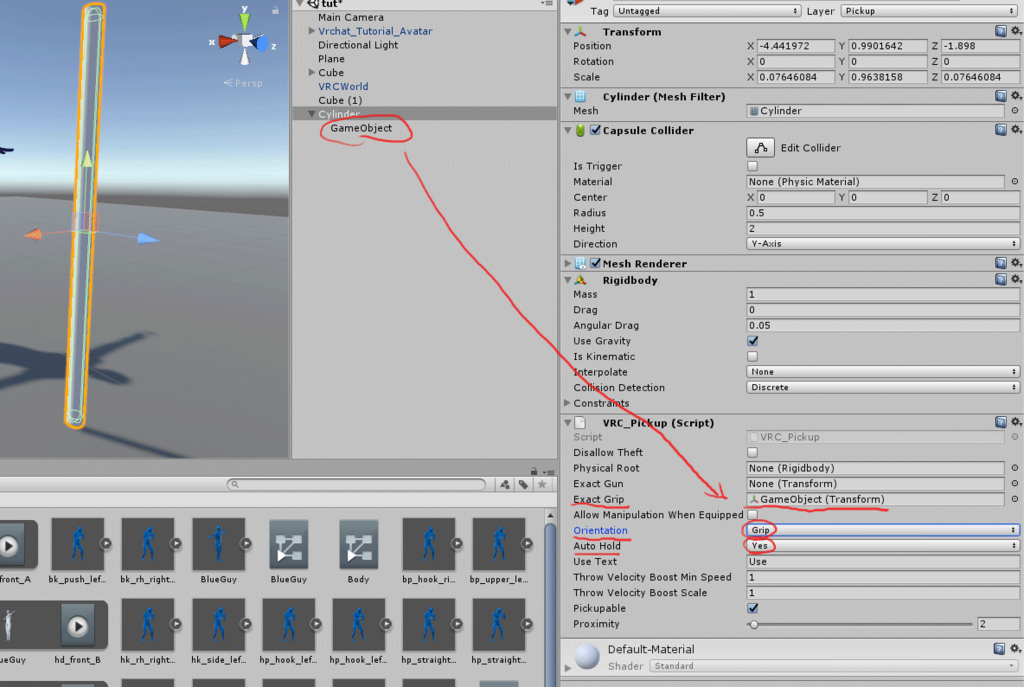Enable the Is Trigger checkbox
The image size is (1024, 687).
point(752,166)
